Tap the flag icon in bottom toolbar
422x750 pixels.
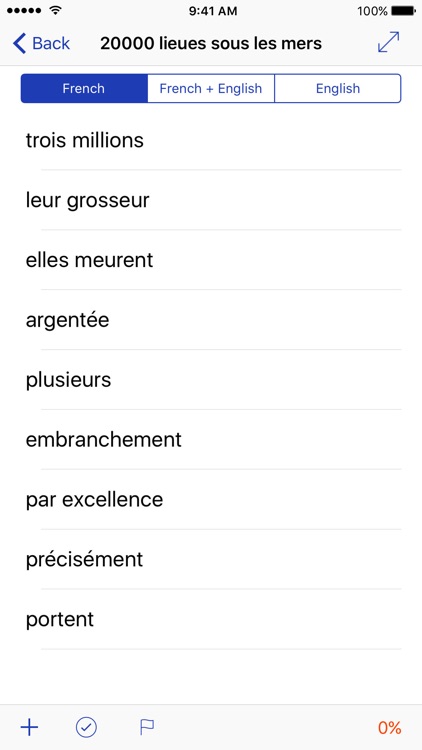(146, 728)
